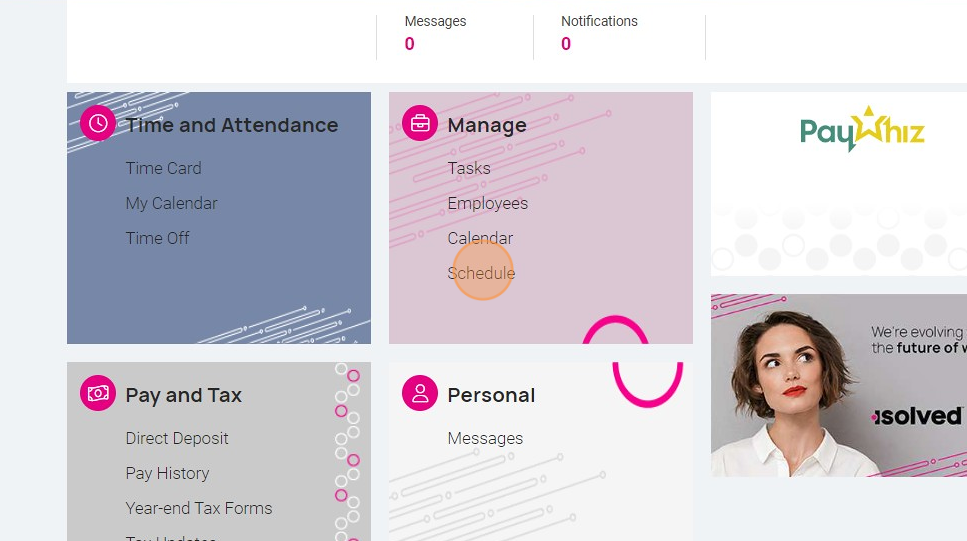Click the isolved banner with the woman
Viewport: 967px width, 541px height.
click(x=839, y=386)
